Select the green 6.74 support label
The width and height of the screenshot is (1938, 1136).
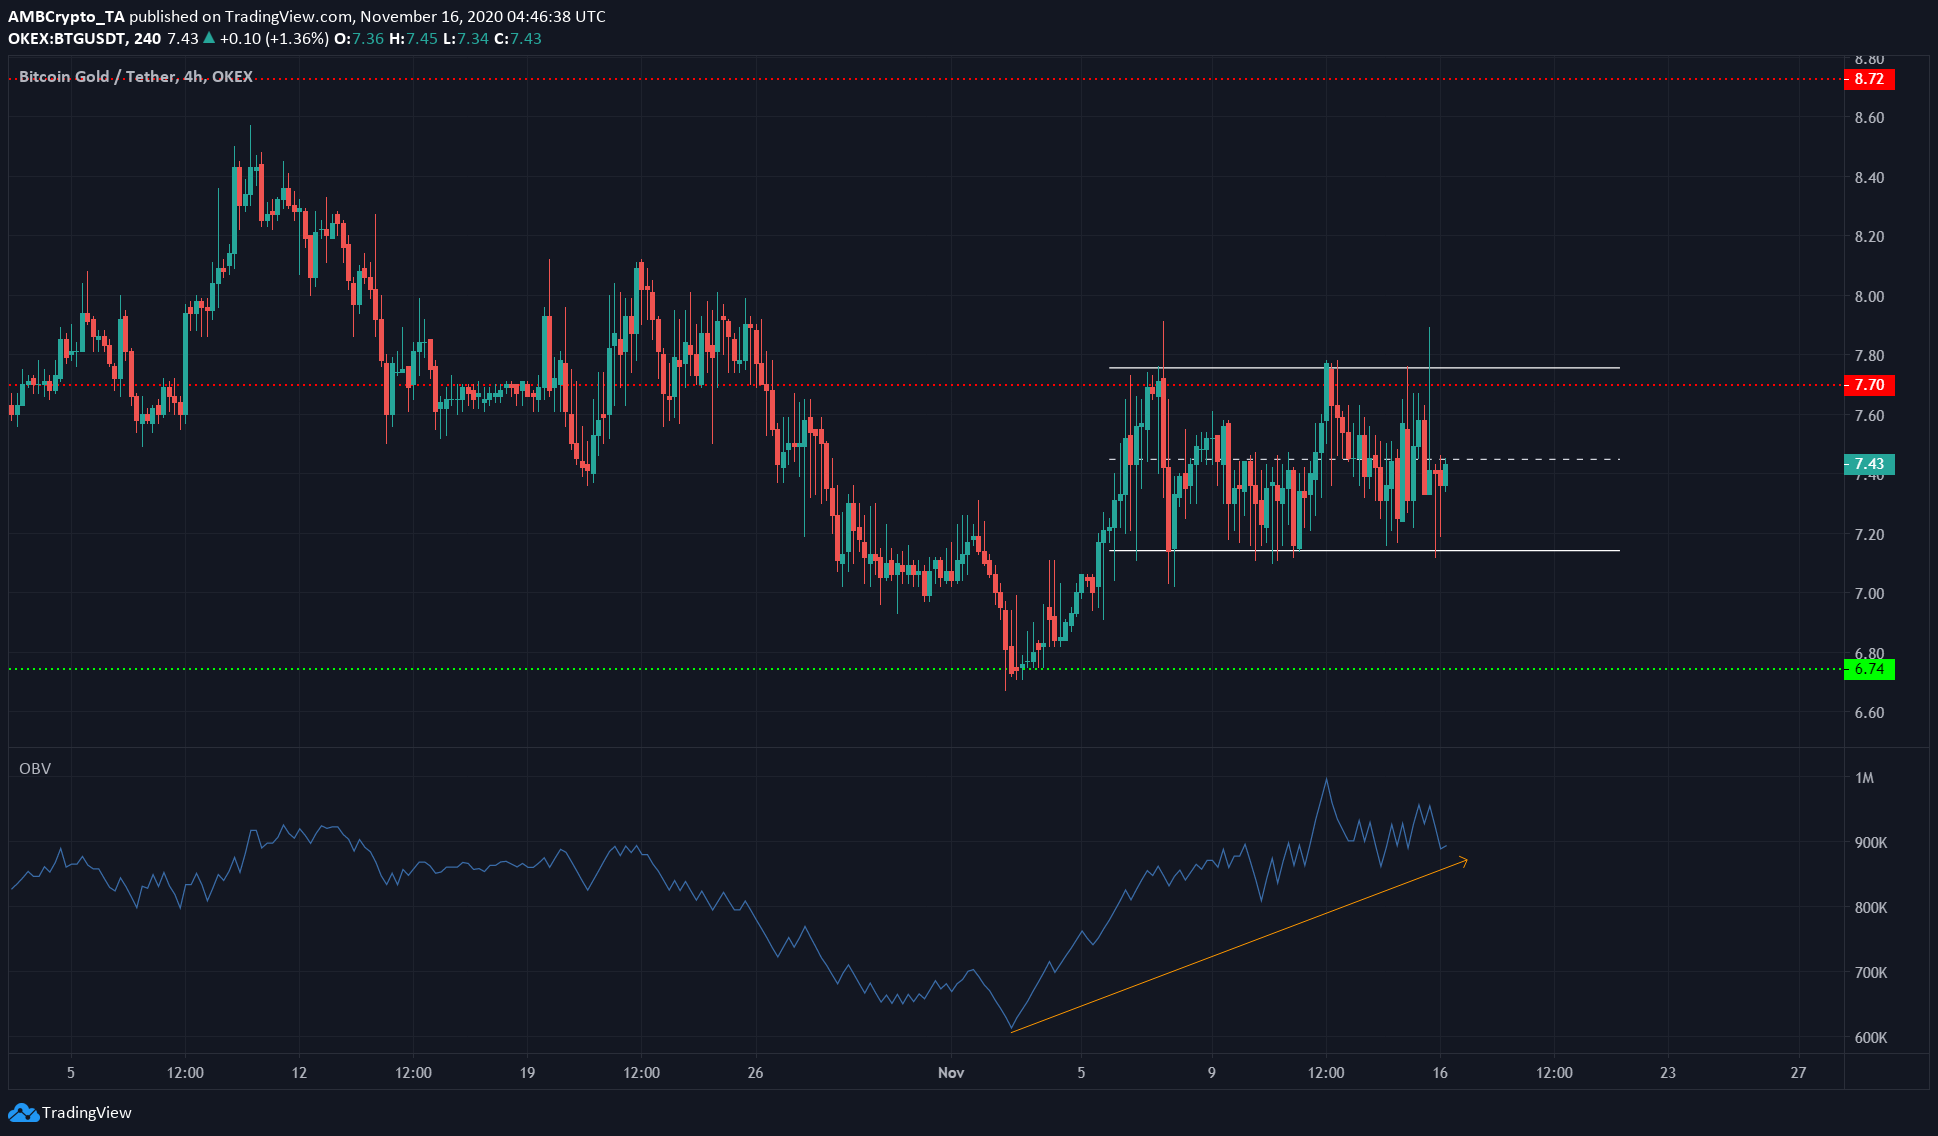1869,669
